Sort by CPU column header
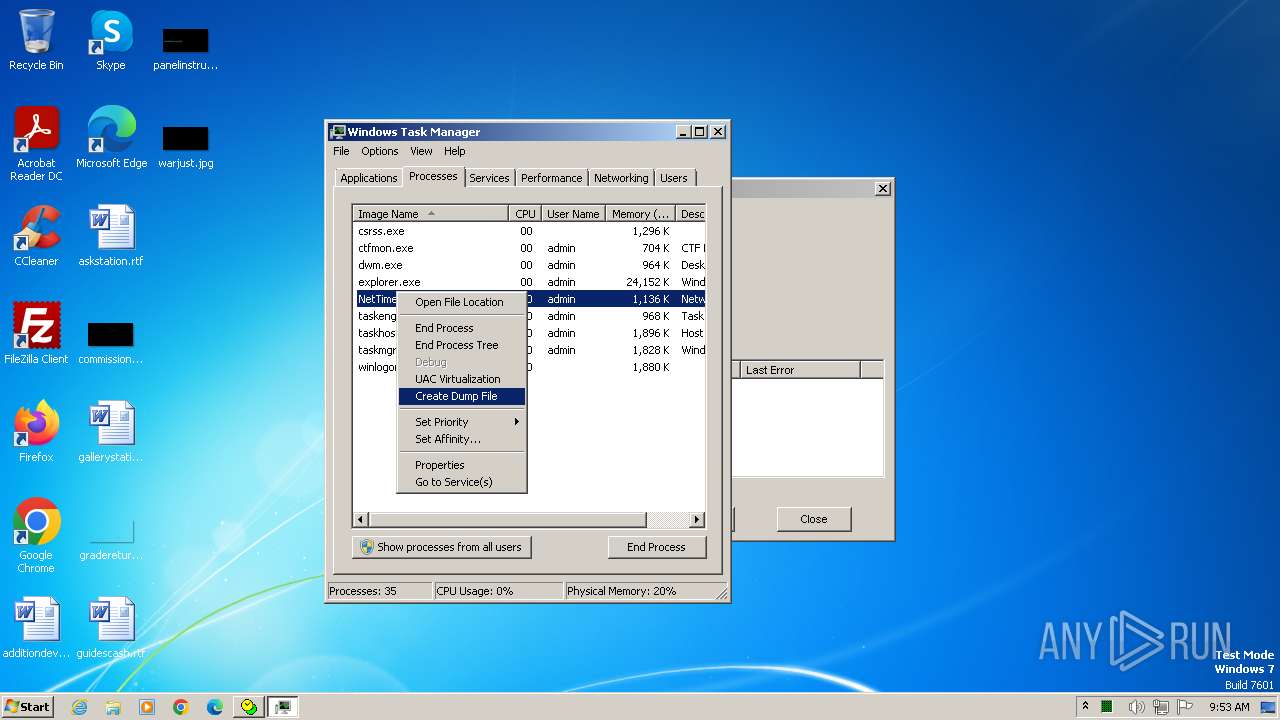 pos(525,214)
